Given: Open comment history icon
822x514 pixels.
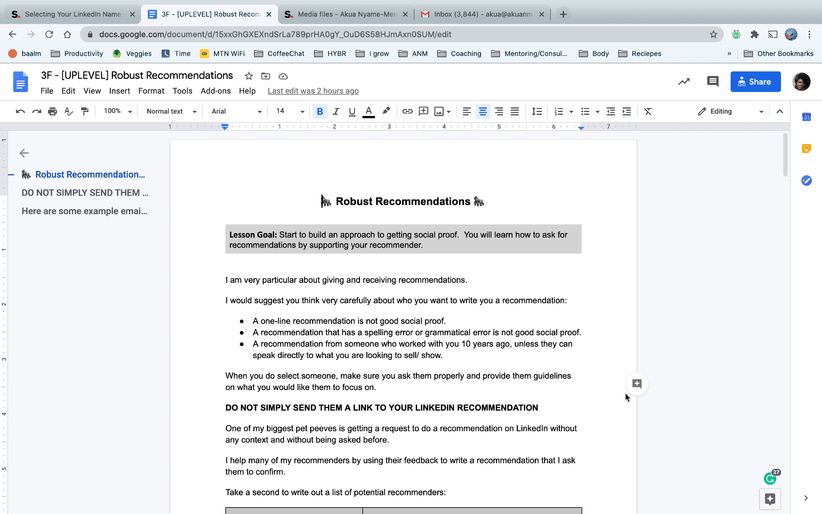Looking at the screenshot, I should click(712, 81).
